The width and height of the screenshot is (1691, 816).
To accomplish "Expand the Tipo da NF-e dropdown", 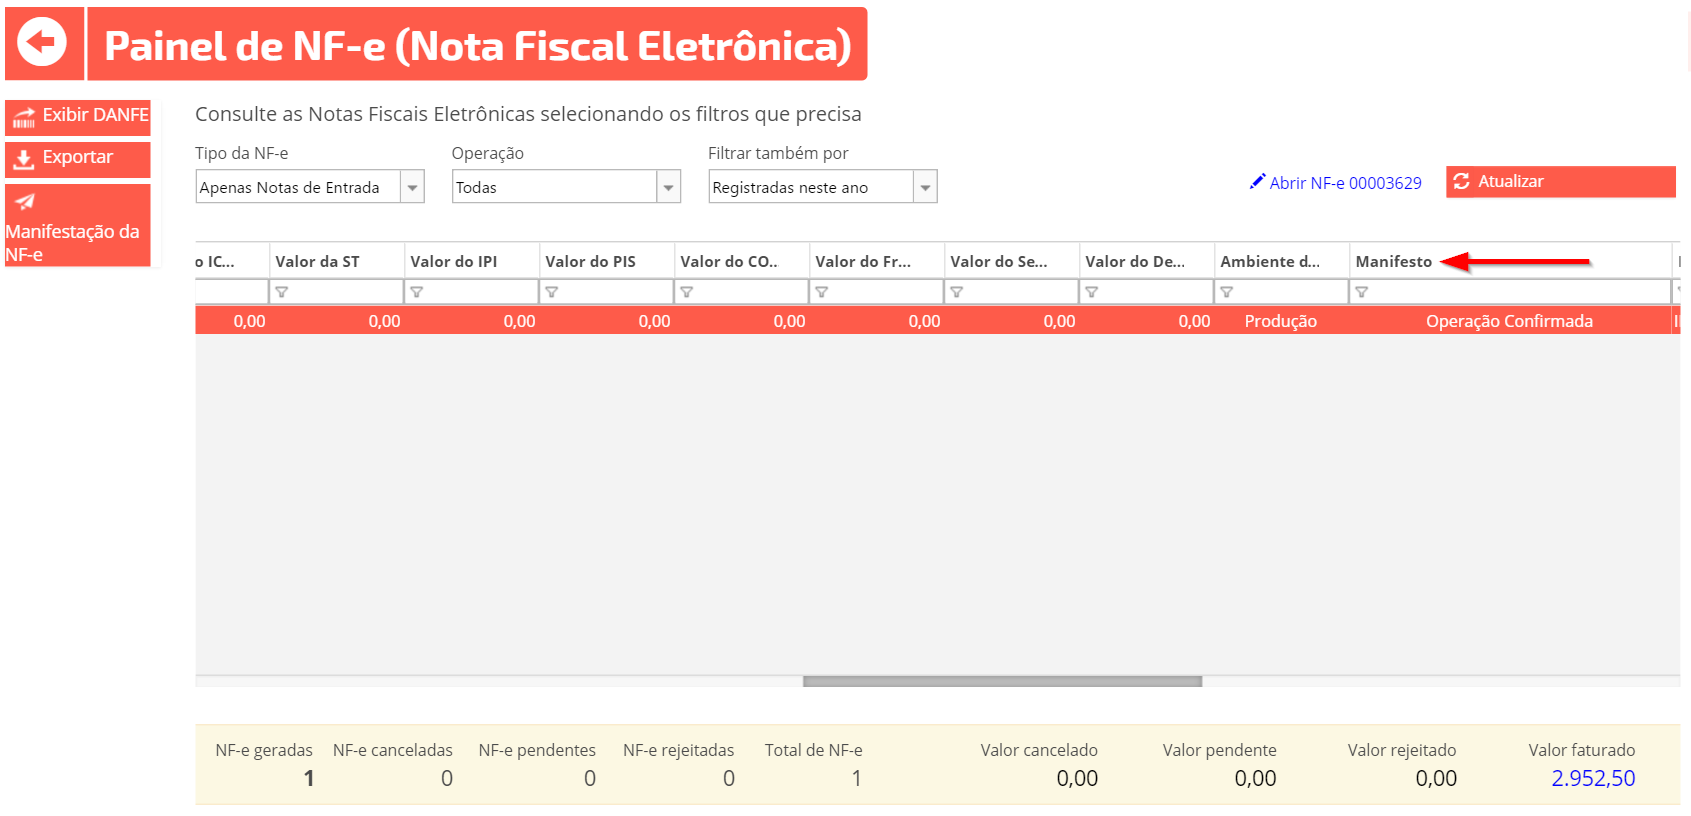I will coord(412,187).
